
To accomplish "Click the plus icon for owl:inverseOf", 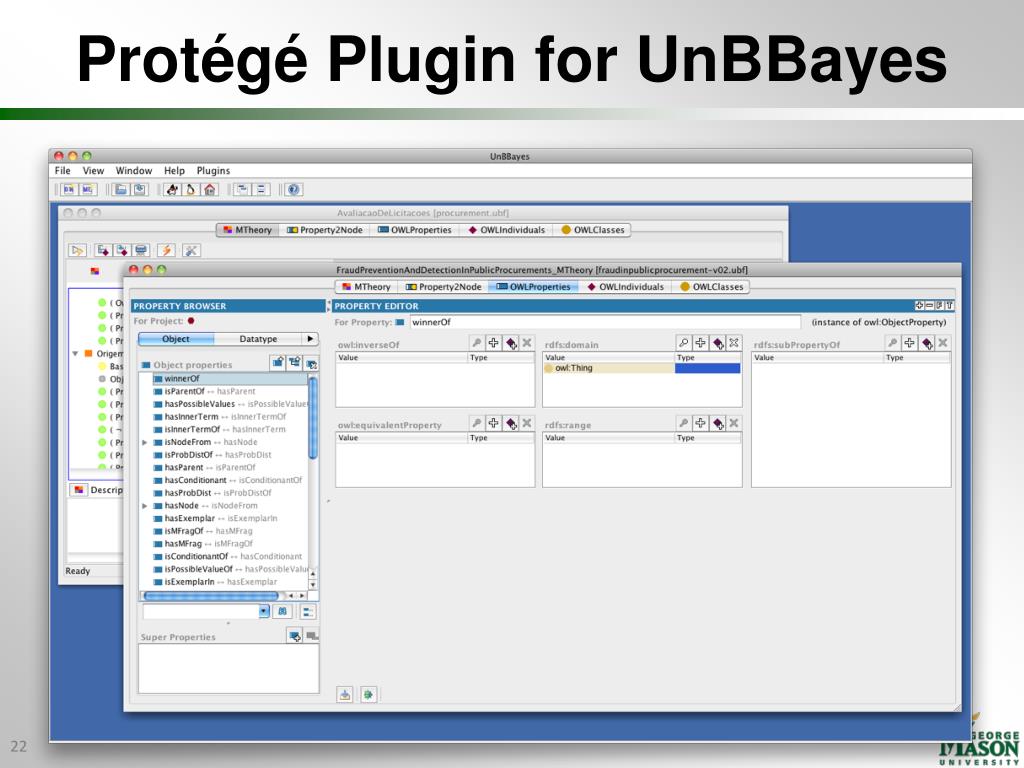I will (x=494, y=343).
